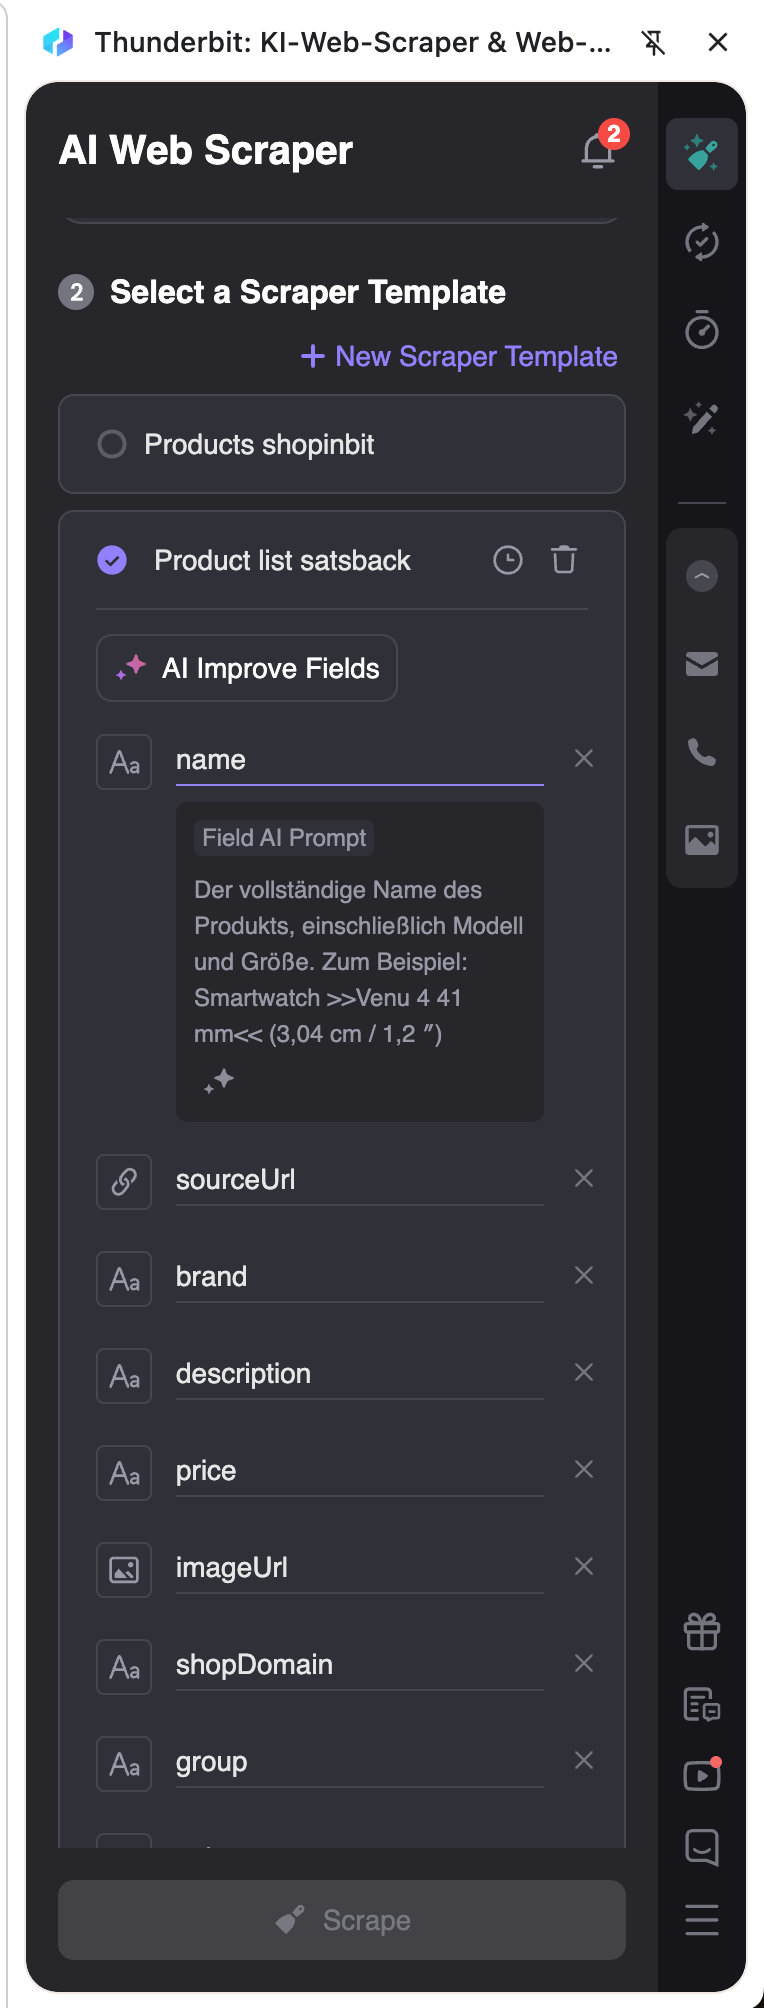
Task: Open the stopwatch scheduler sidebar icon
Action: pyautogui.click(x=702, y=330)
